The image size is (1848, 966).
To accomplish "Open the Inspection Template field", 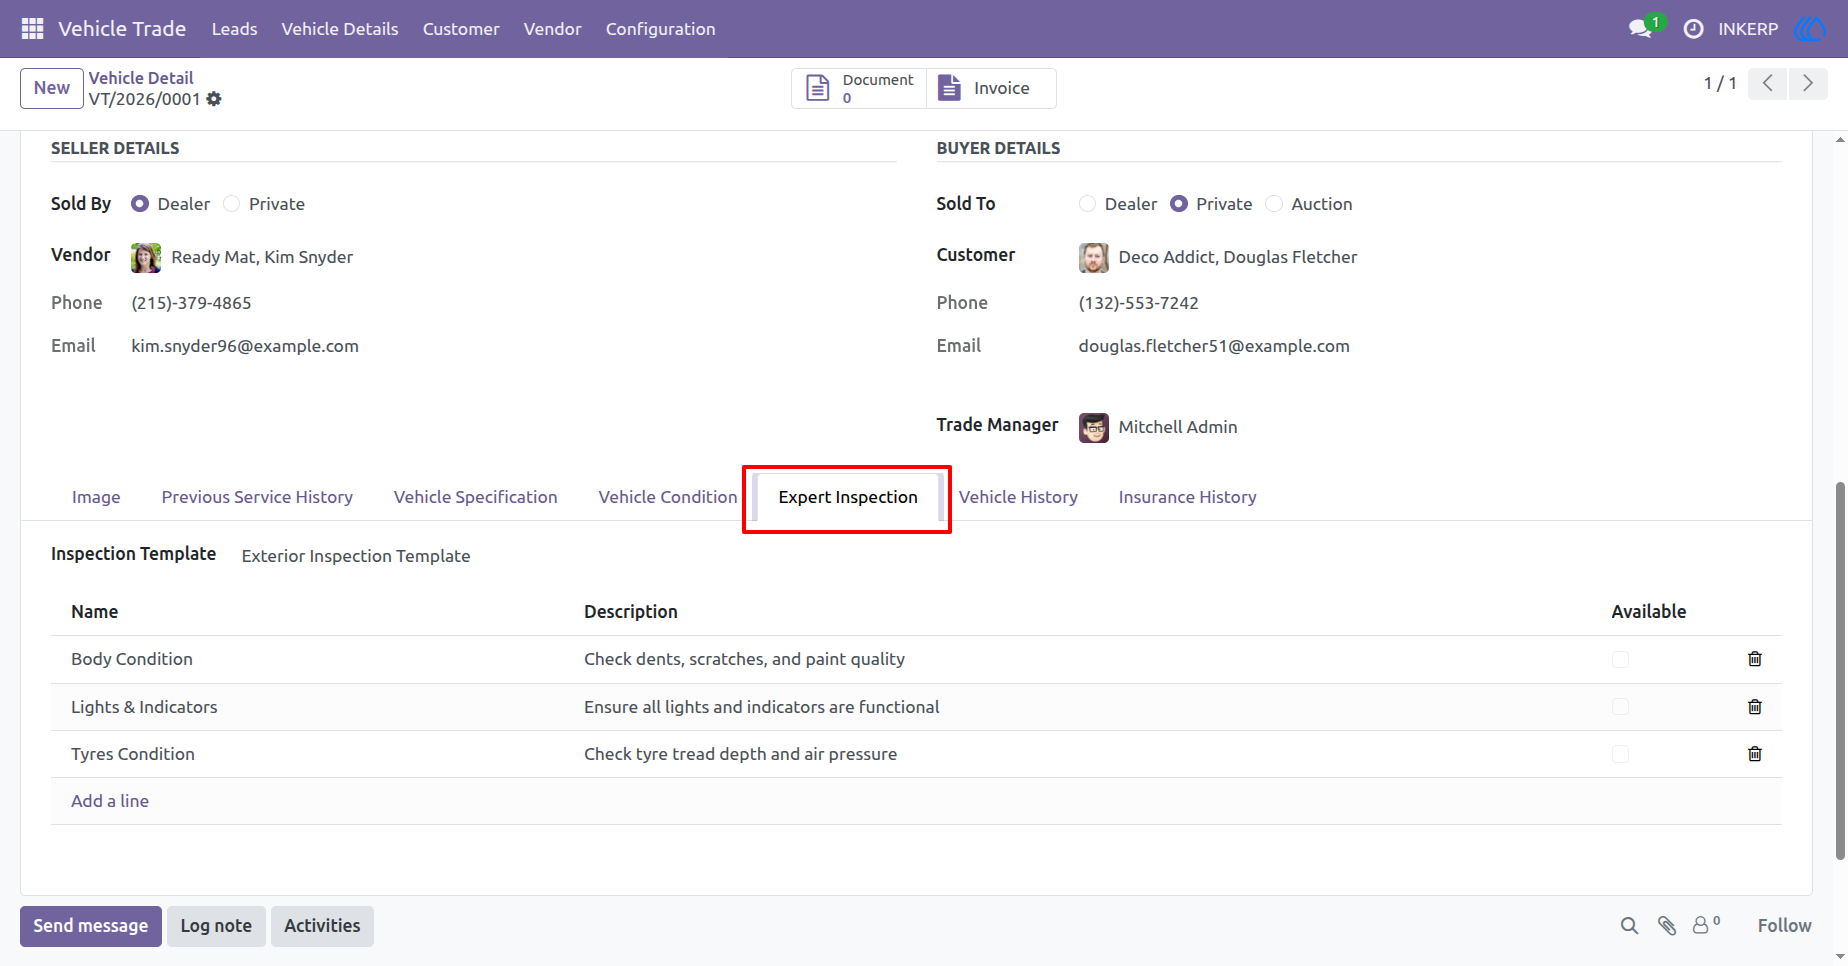I will pyautogui.click(x=356, y=556).
